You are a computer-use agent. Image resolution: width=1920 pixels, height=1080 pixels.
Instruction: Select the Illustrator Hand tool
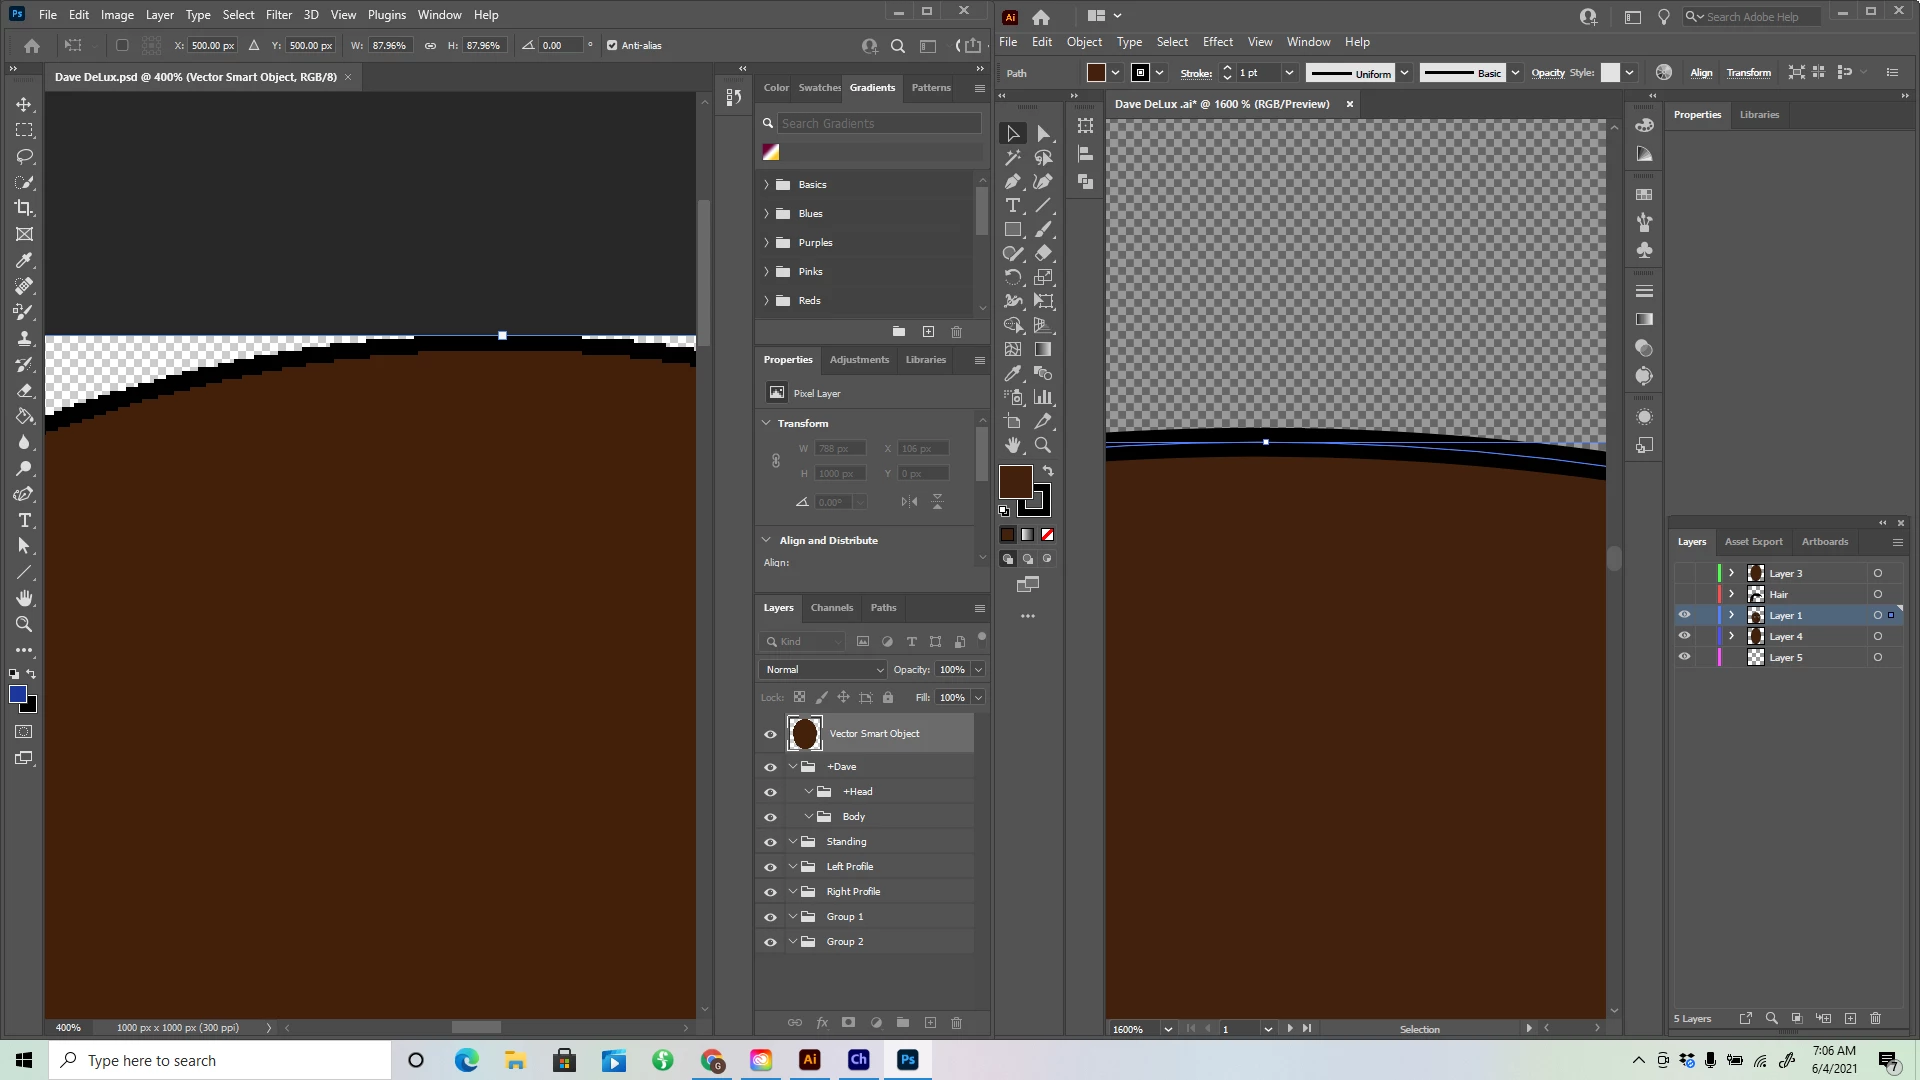coord(1013,445)
